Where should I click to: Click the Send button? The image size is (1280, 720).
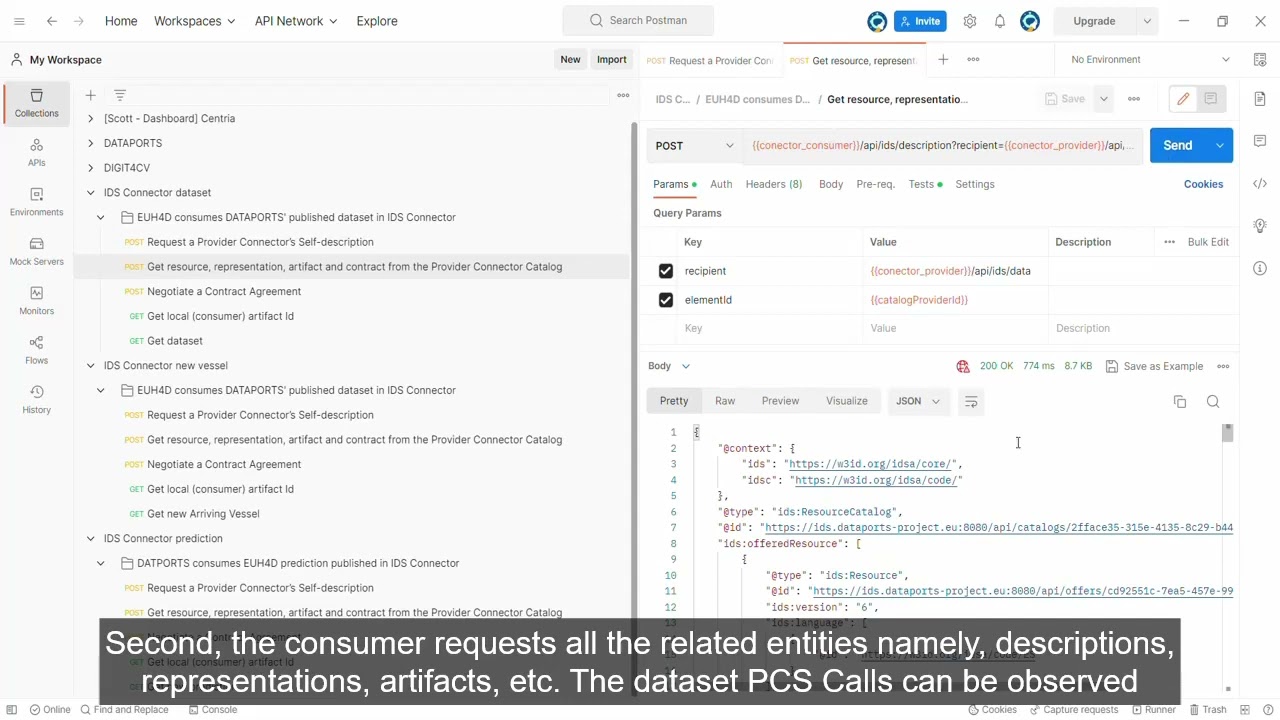1178,146
